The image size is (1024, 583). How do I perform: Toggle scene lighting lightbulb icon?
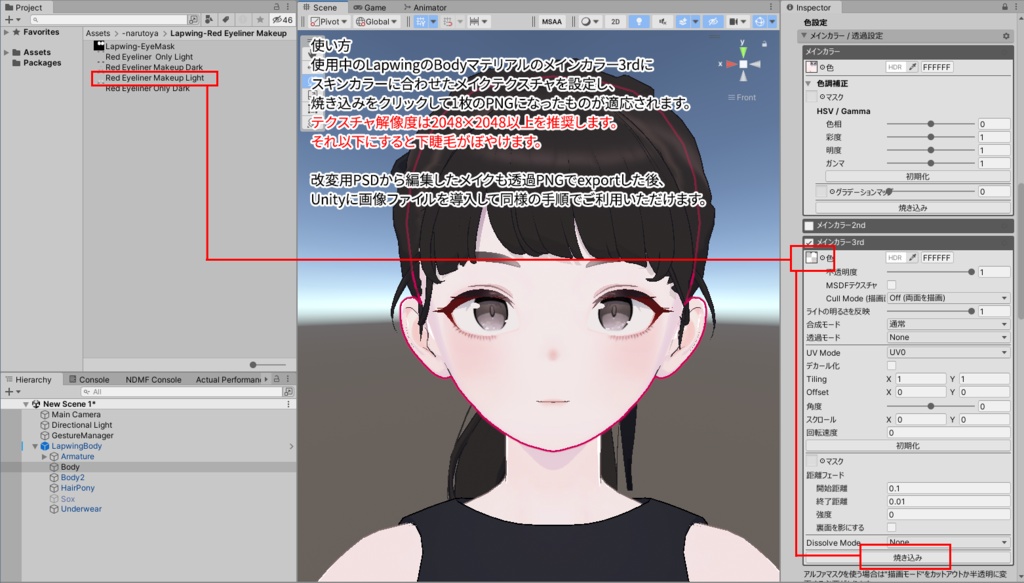tap(639, 22)
